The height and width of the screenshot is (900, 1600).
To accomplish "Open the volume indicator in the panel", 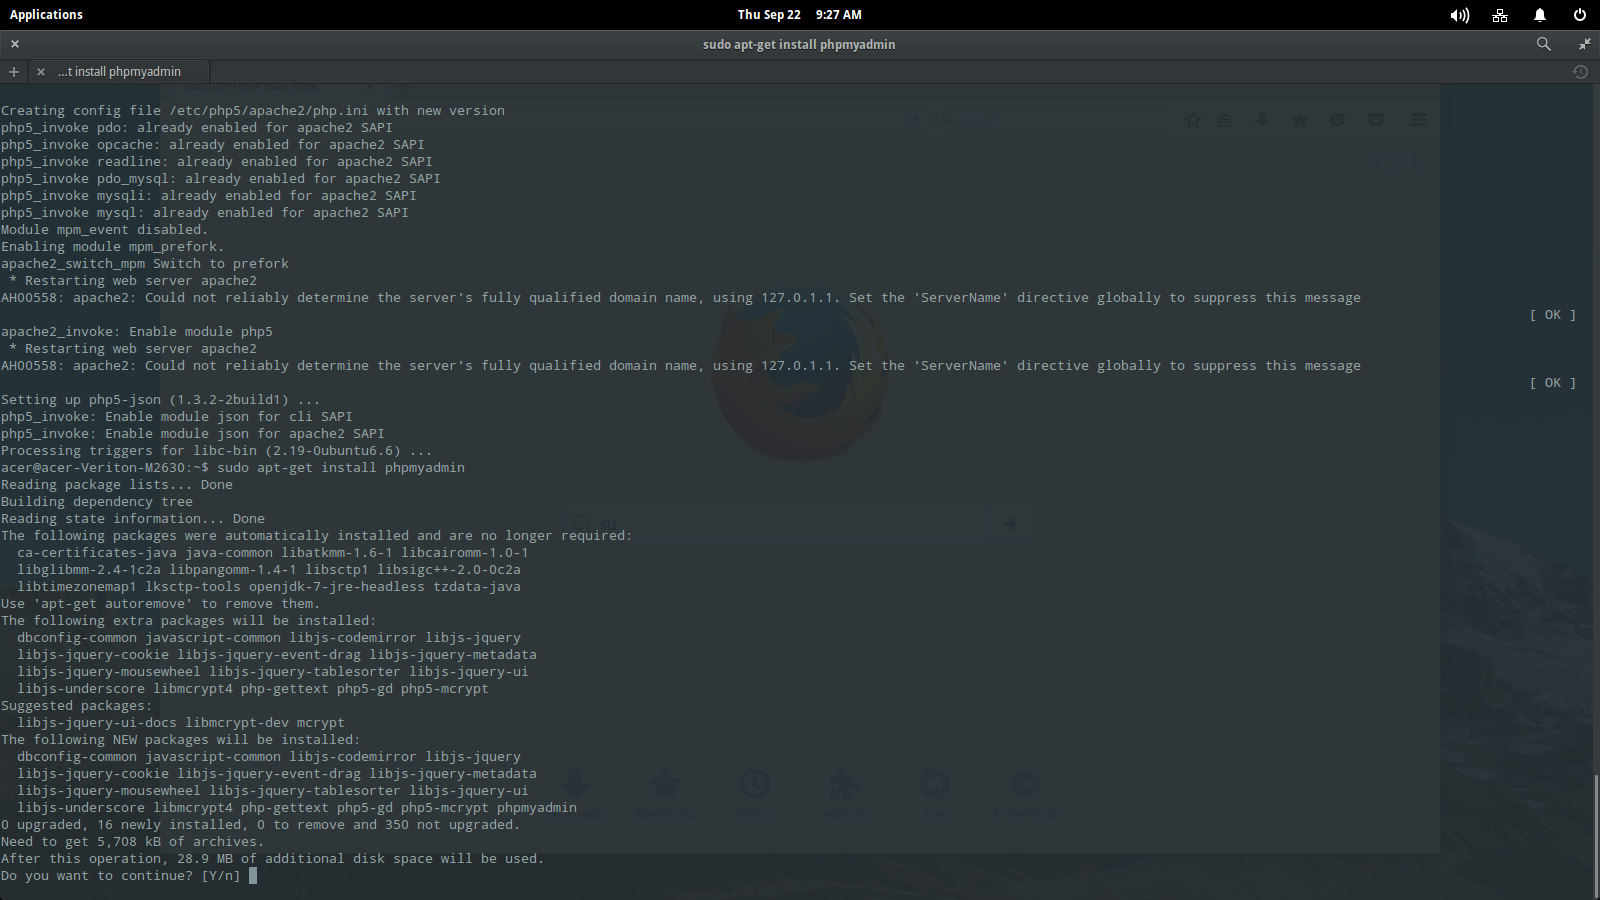I will click(x=1460, y=15).
